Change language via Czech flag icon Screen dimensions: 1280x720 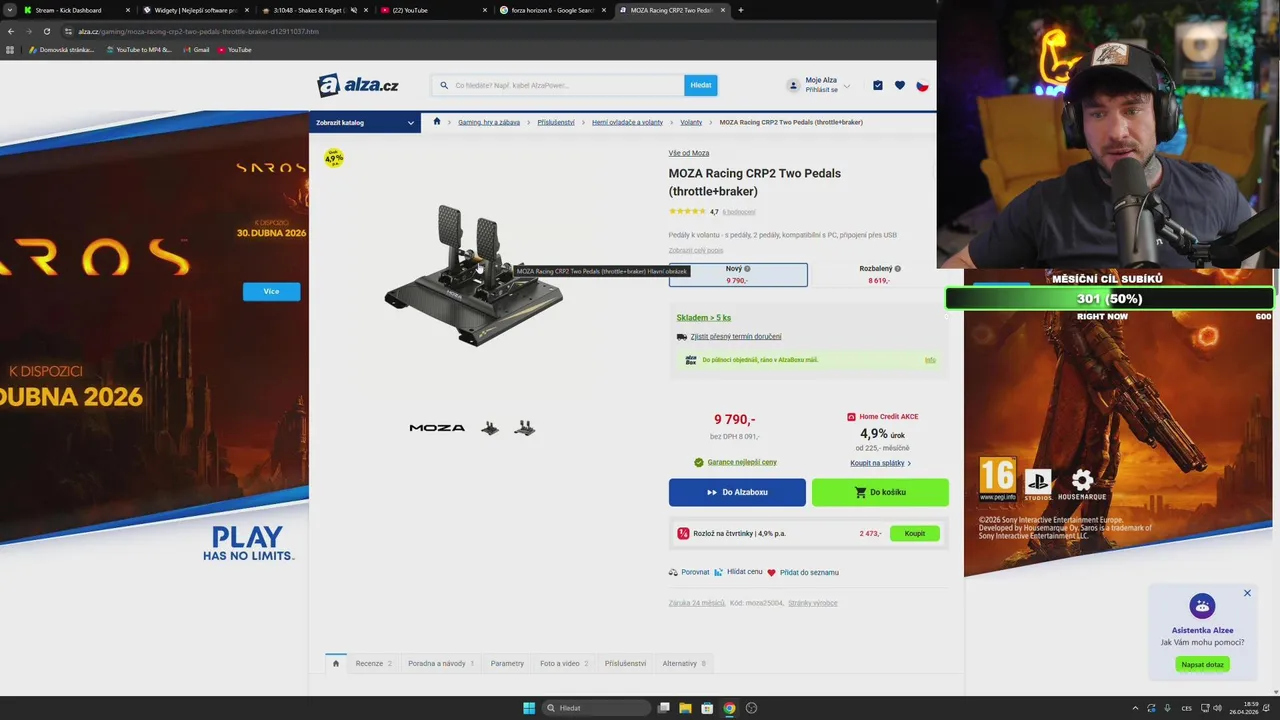pos(922,86)
